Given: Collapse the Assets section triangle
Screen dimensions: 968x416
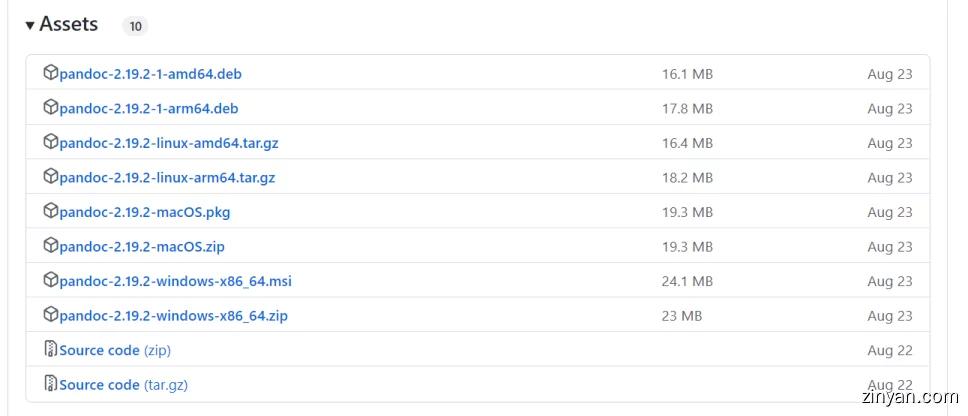Looking at the screenshot, I should click(x=30, y=25).
